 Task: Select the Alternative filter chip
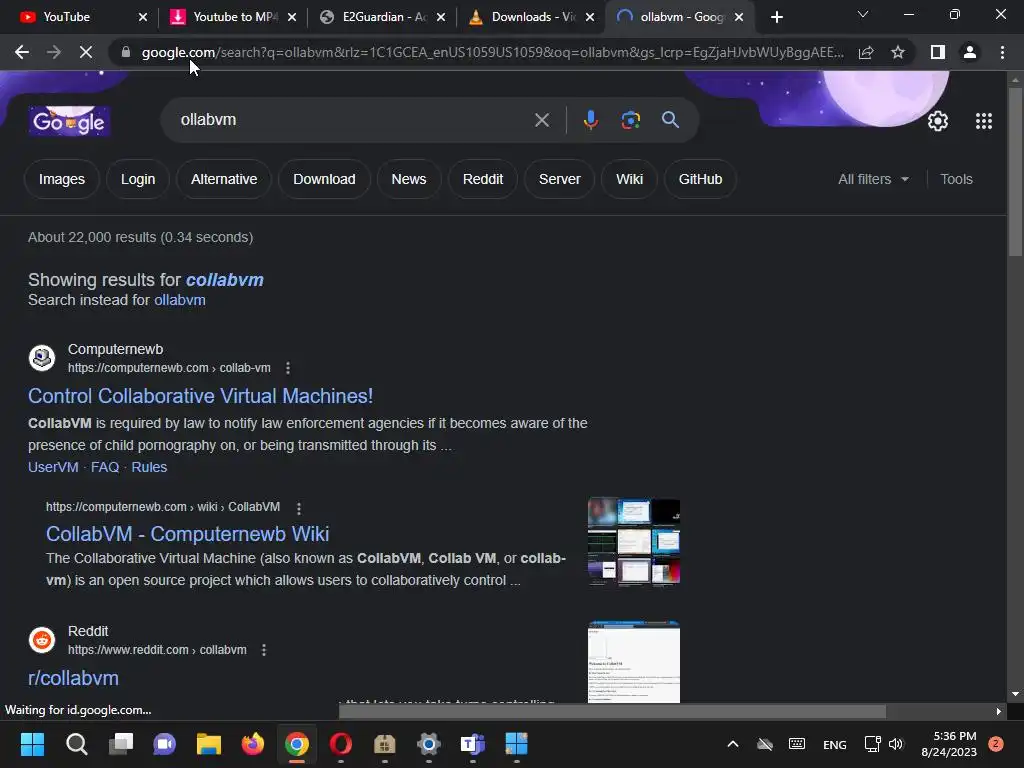coord(224,179)
